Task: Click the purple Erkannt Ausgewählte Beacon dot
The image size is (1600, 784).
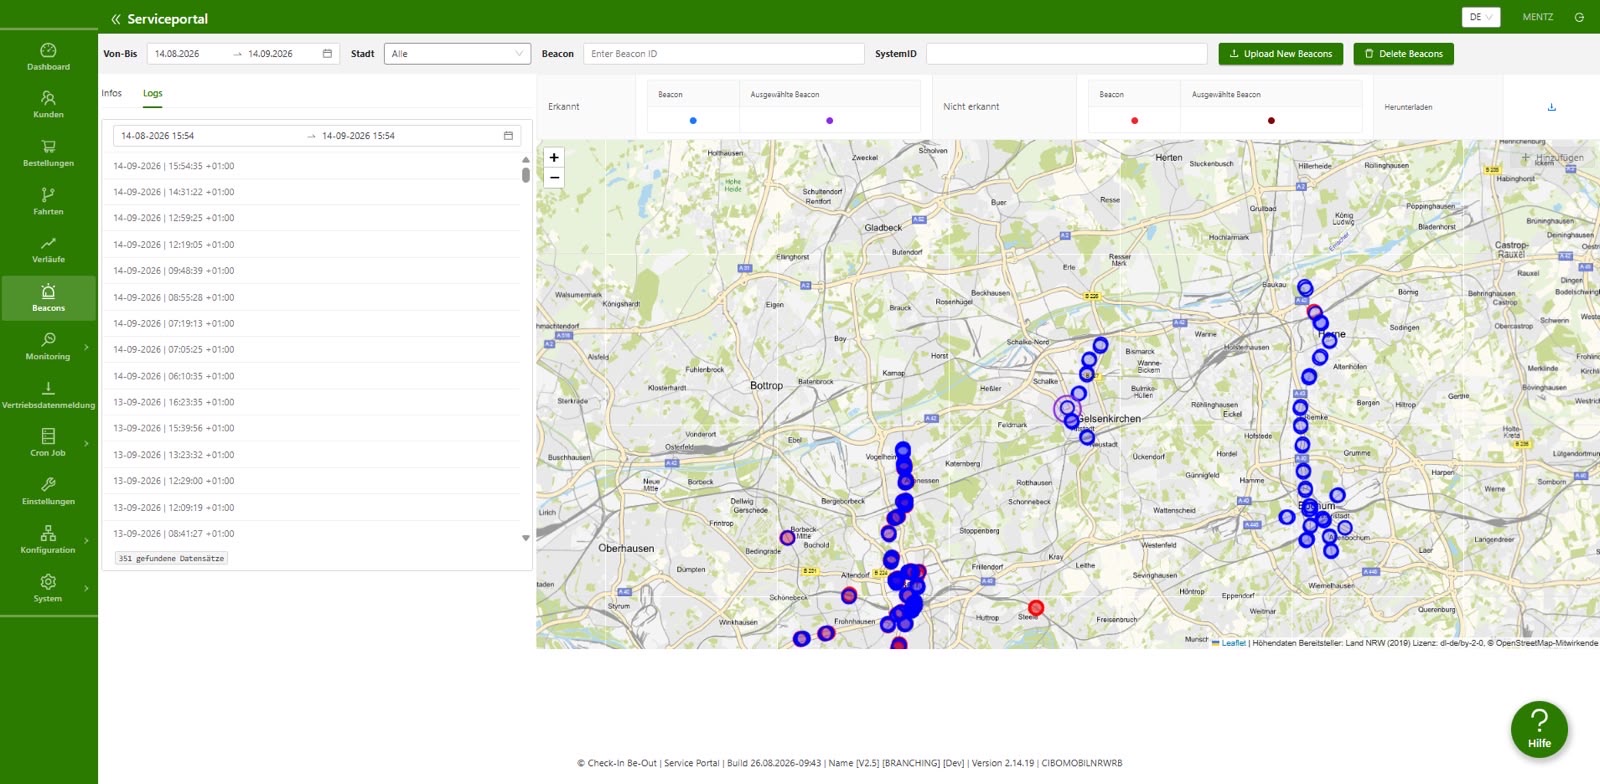Action: [x=830, y=121]
